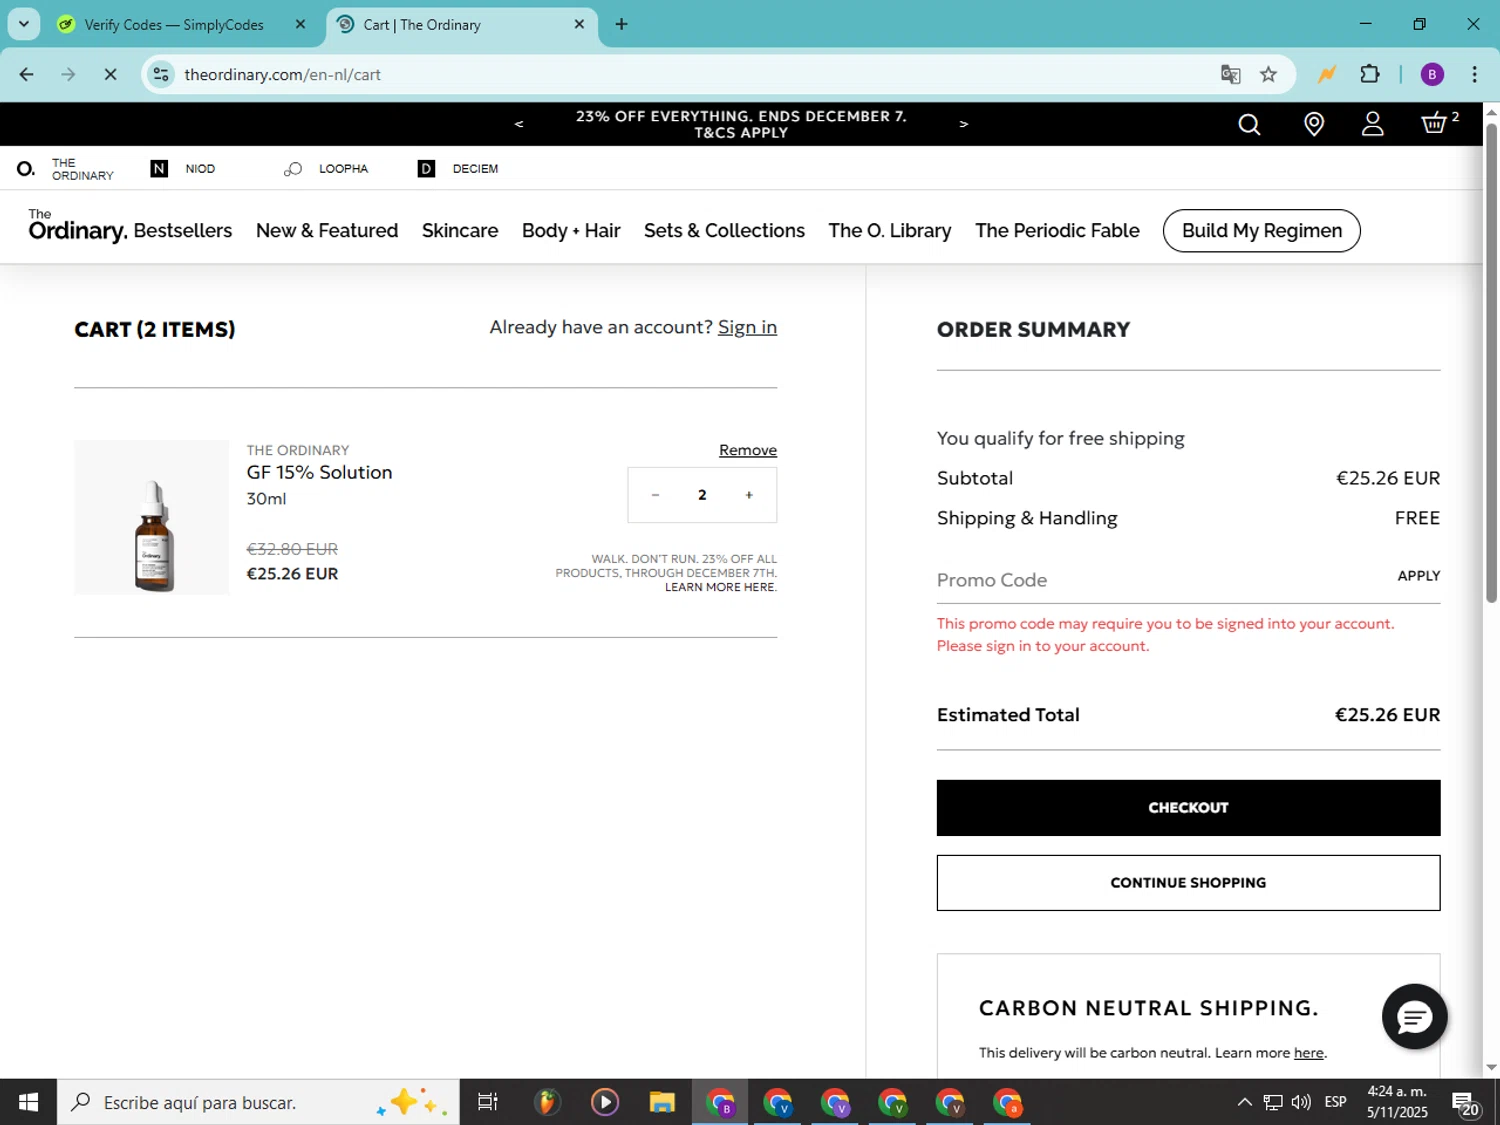Open File Explorer from the taskbar
The height and width of the screenshot is (1125, 1500).
(x=662, y=1102)
